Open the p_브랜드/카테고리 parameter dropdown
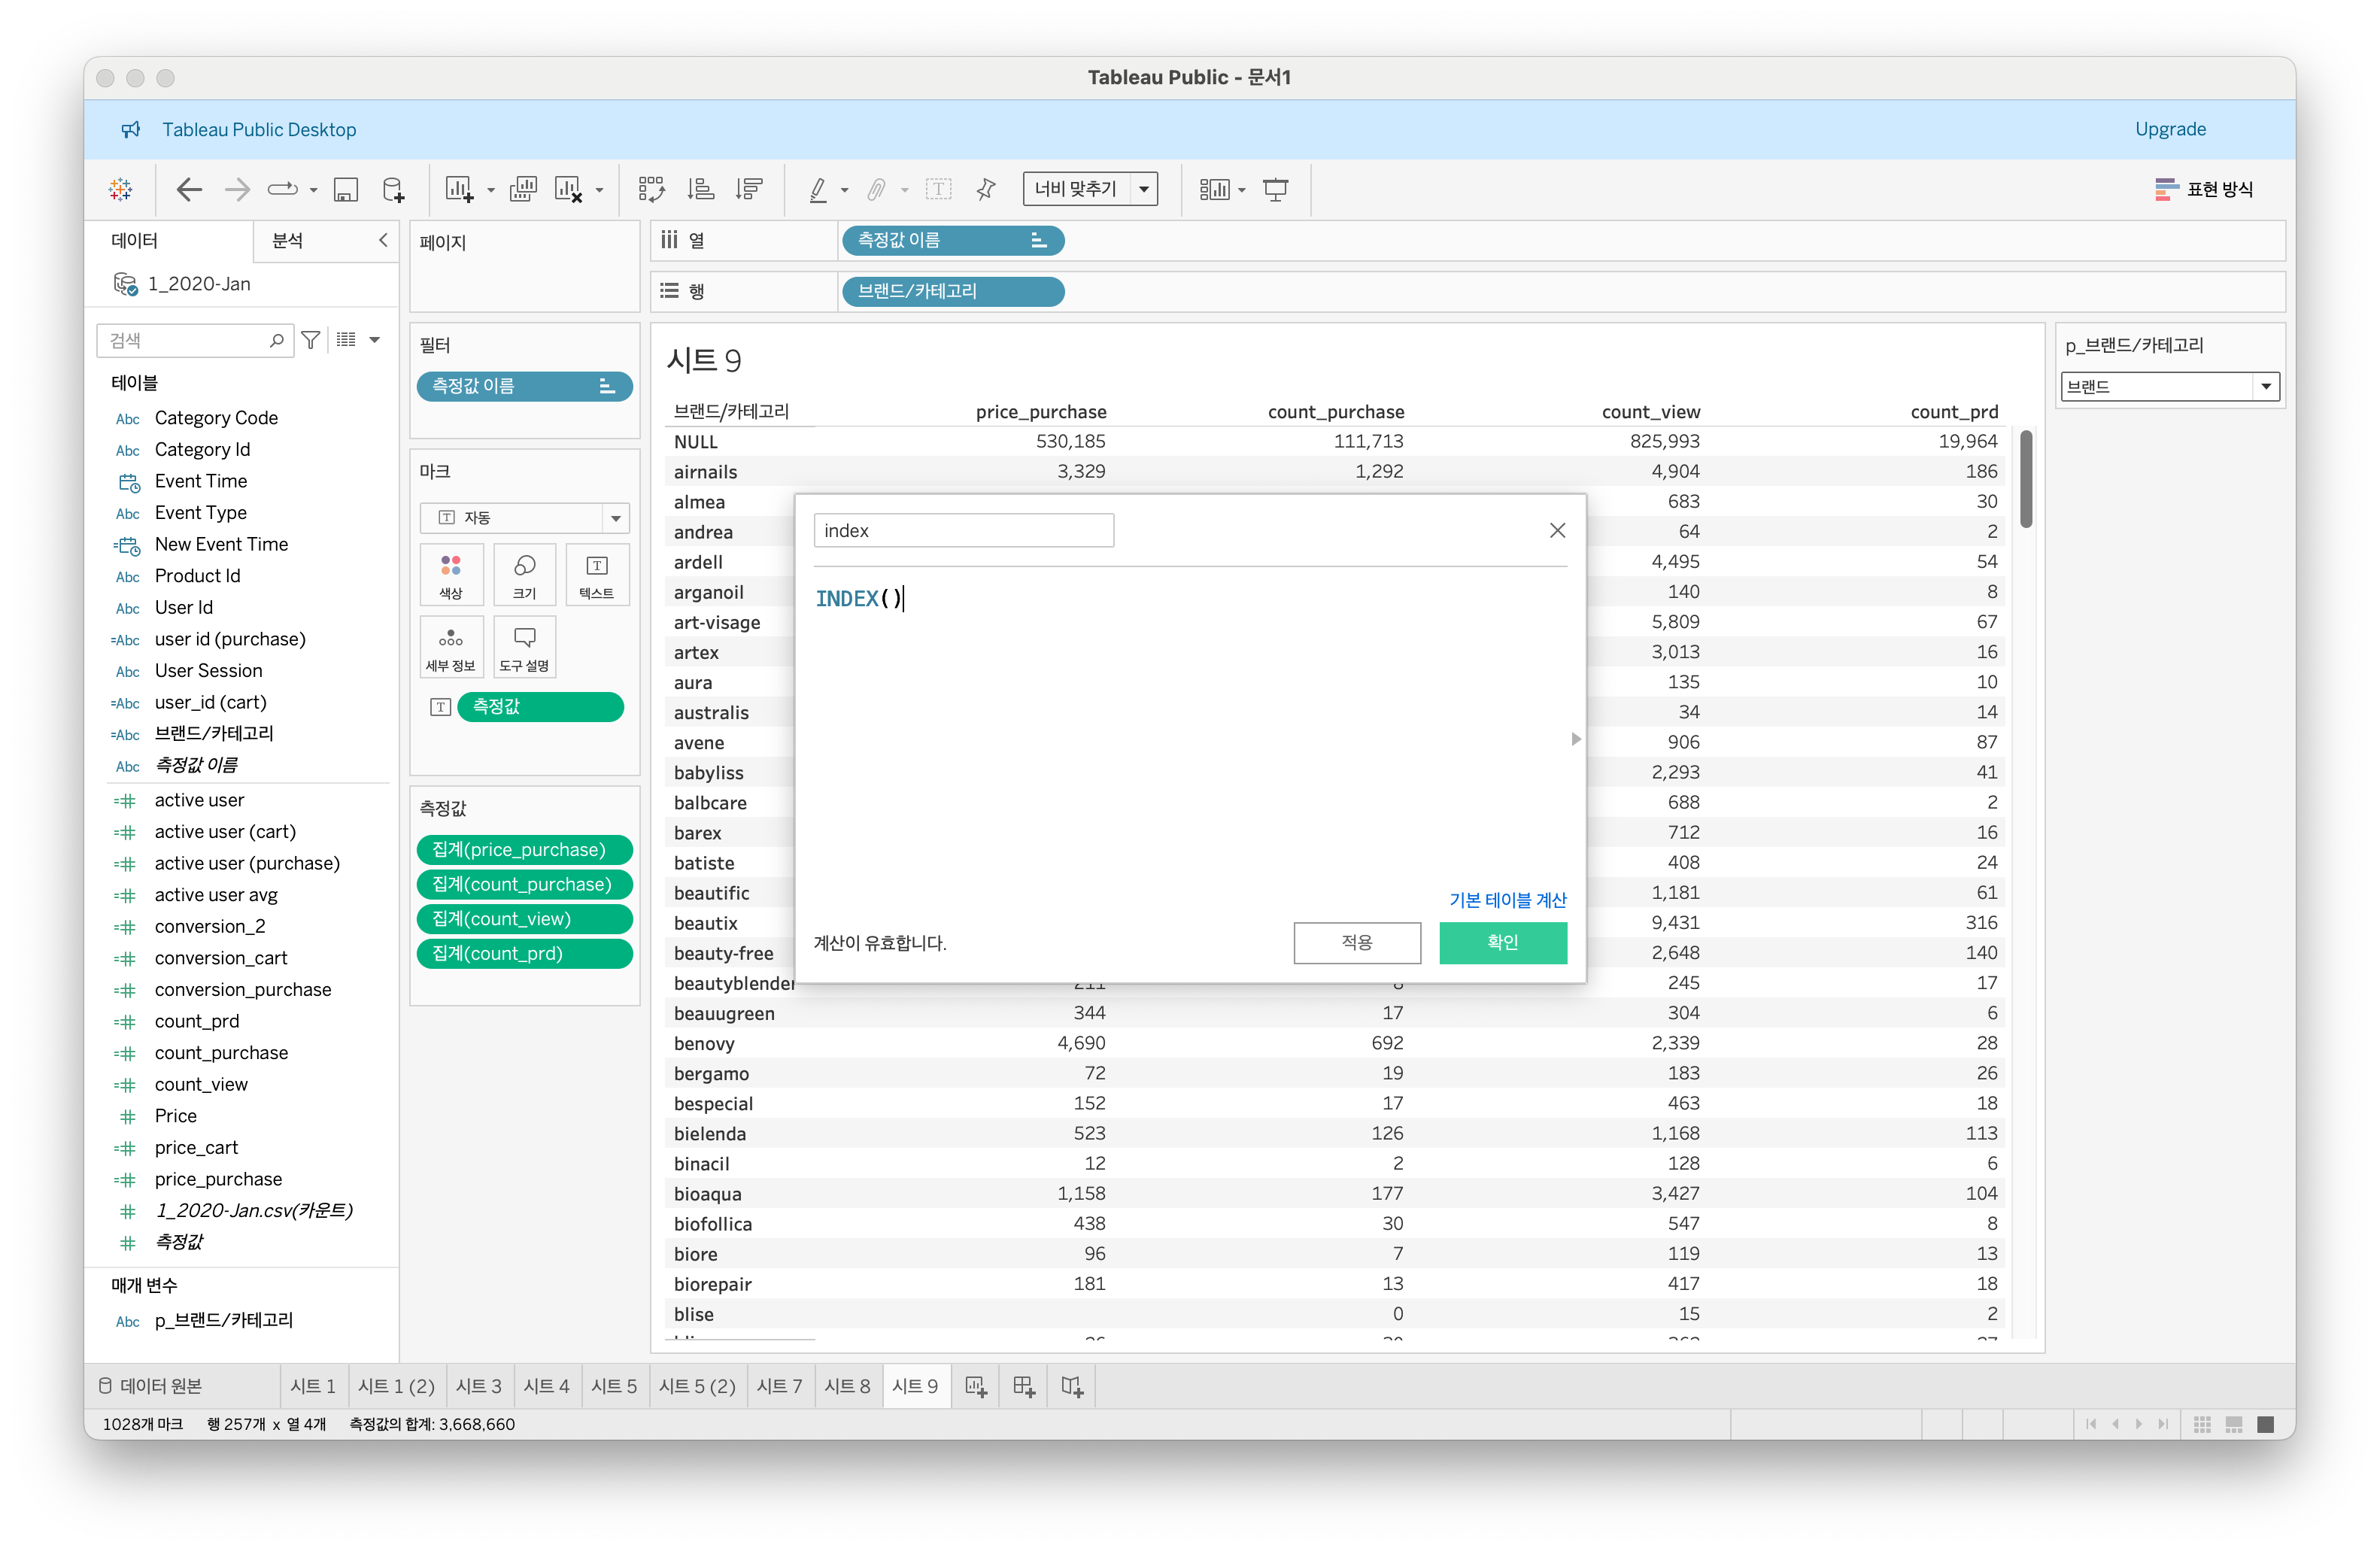This screenshot has width=2380, height=1551. click(2265, 387)
